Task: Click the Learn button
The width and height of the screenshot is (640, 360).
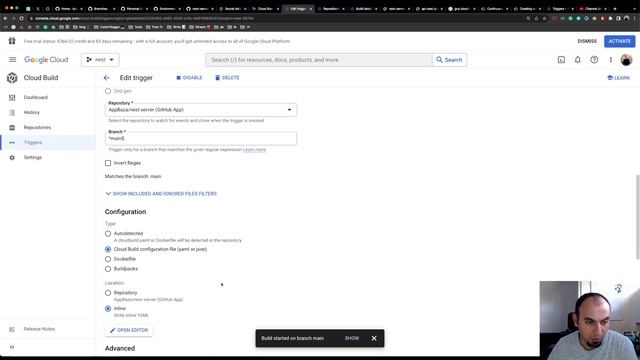Action: click(618, 78)
